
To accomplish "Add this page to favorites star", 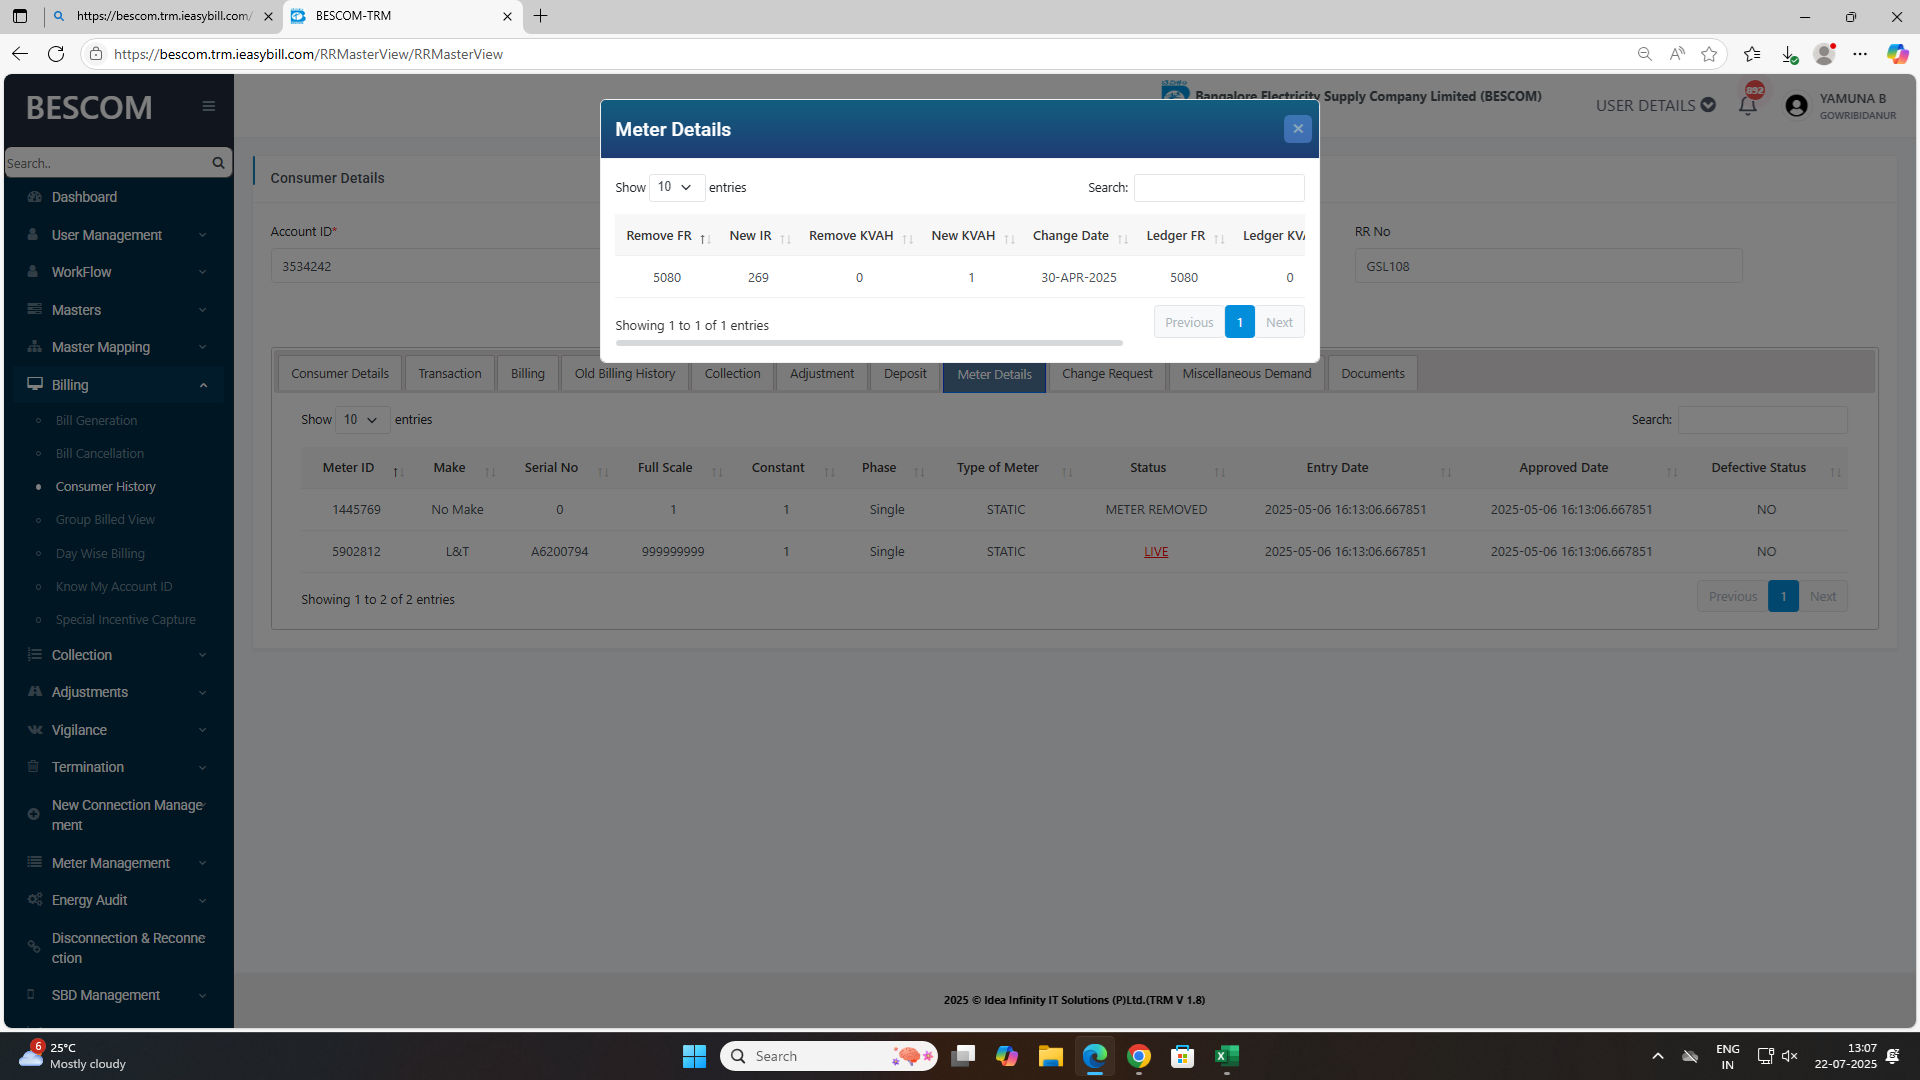I will pos(1709,54).
